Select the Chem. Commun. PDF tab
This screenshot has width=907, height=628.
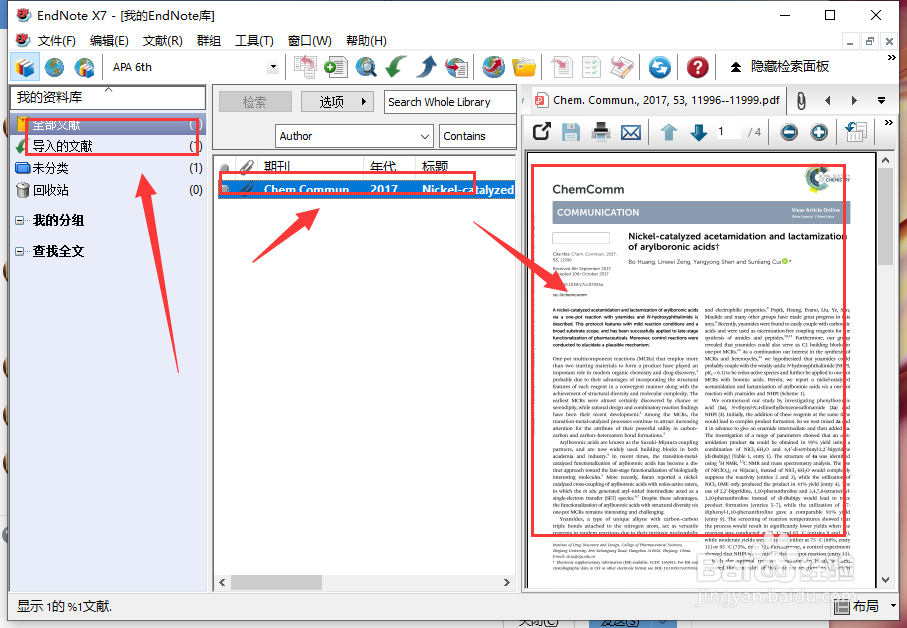tap(658, 100)
